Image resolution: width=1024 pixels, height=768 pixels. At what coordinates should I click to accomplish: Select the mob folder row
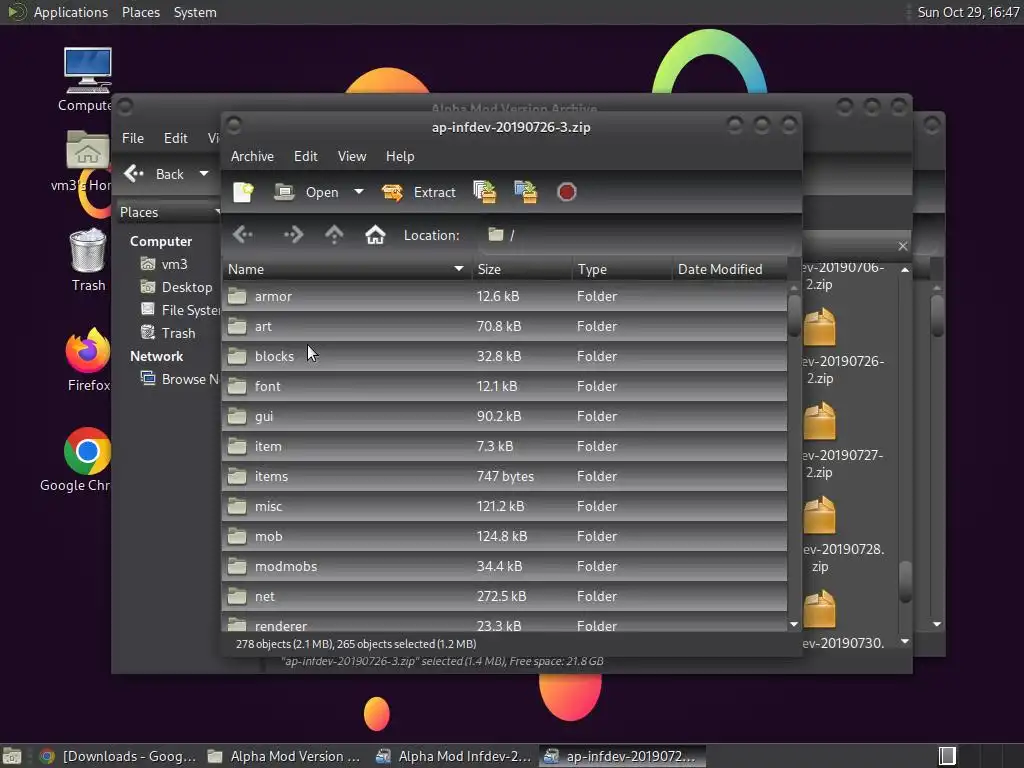point(504,536)
